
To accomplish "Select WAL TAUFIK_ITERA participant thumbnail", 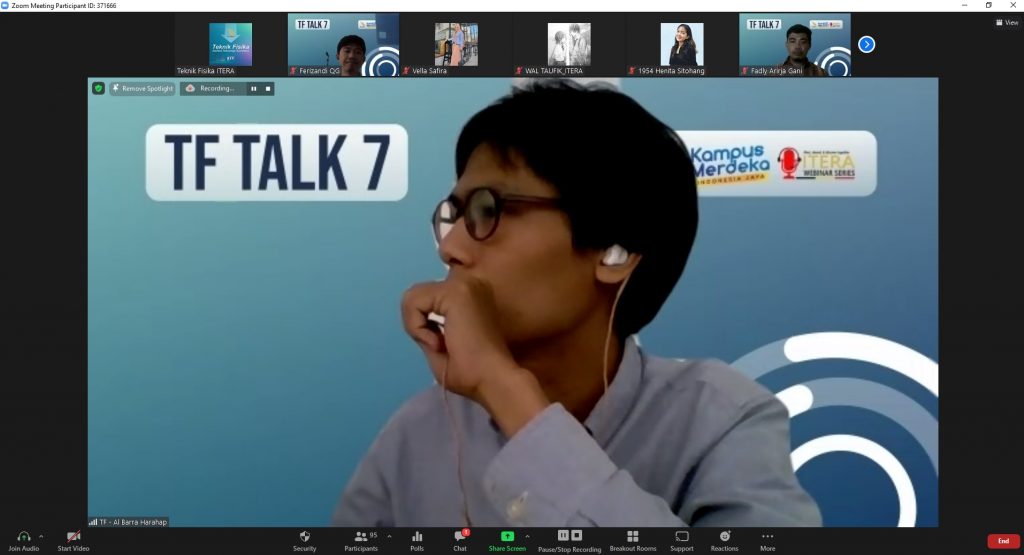I will 569,45.
